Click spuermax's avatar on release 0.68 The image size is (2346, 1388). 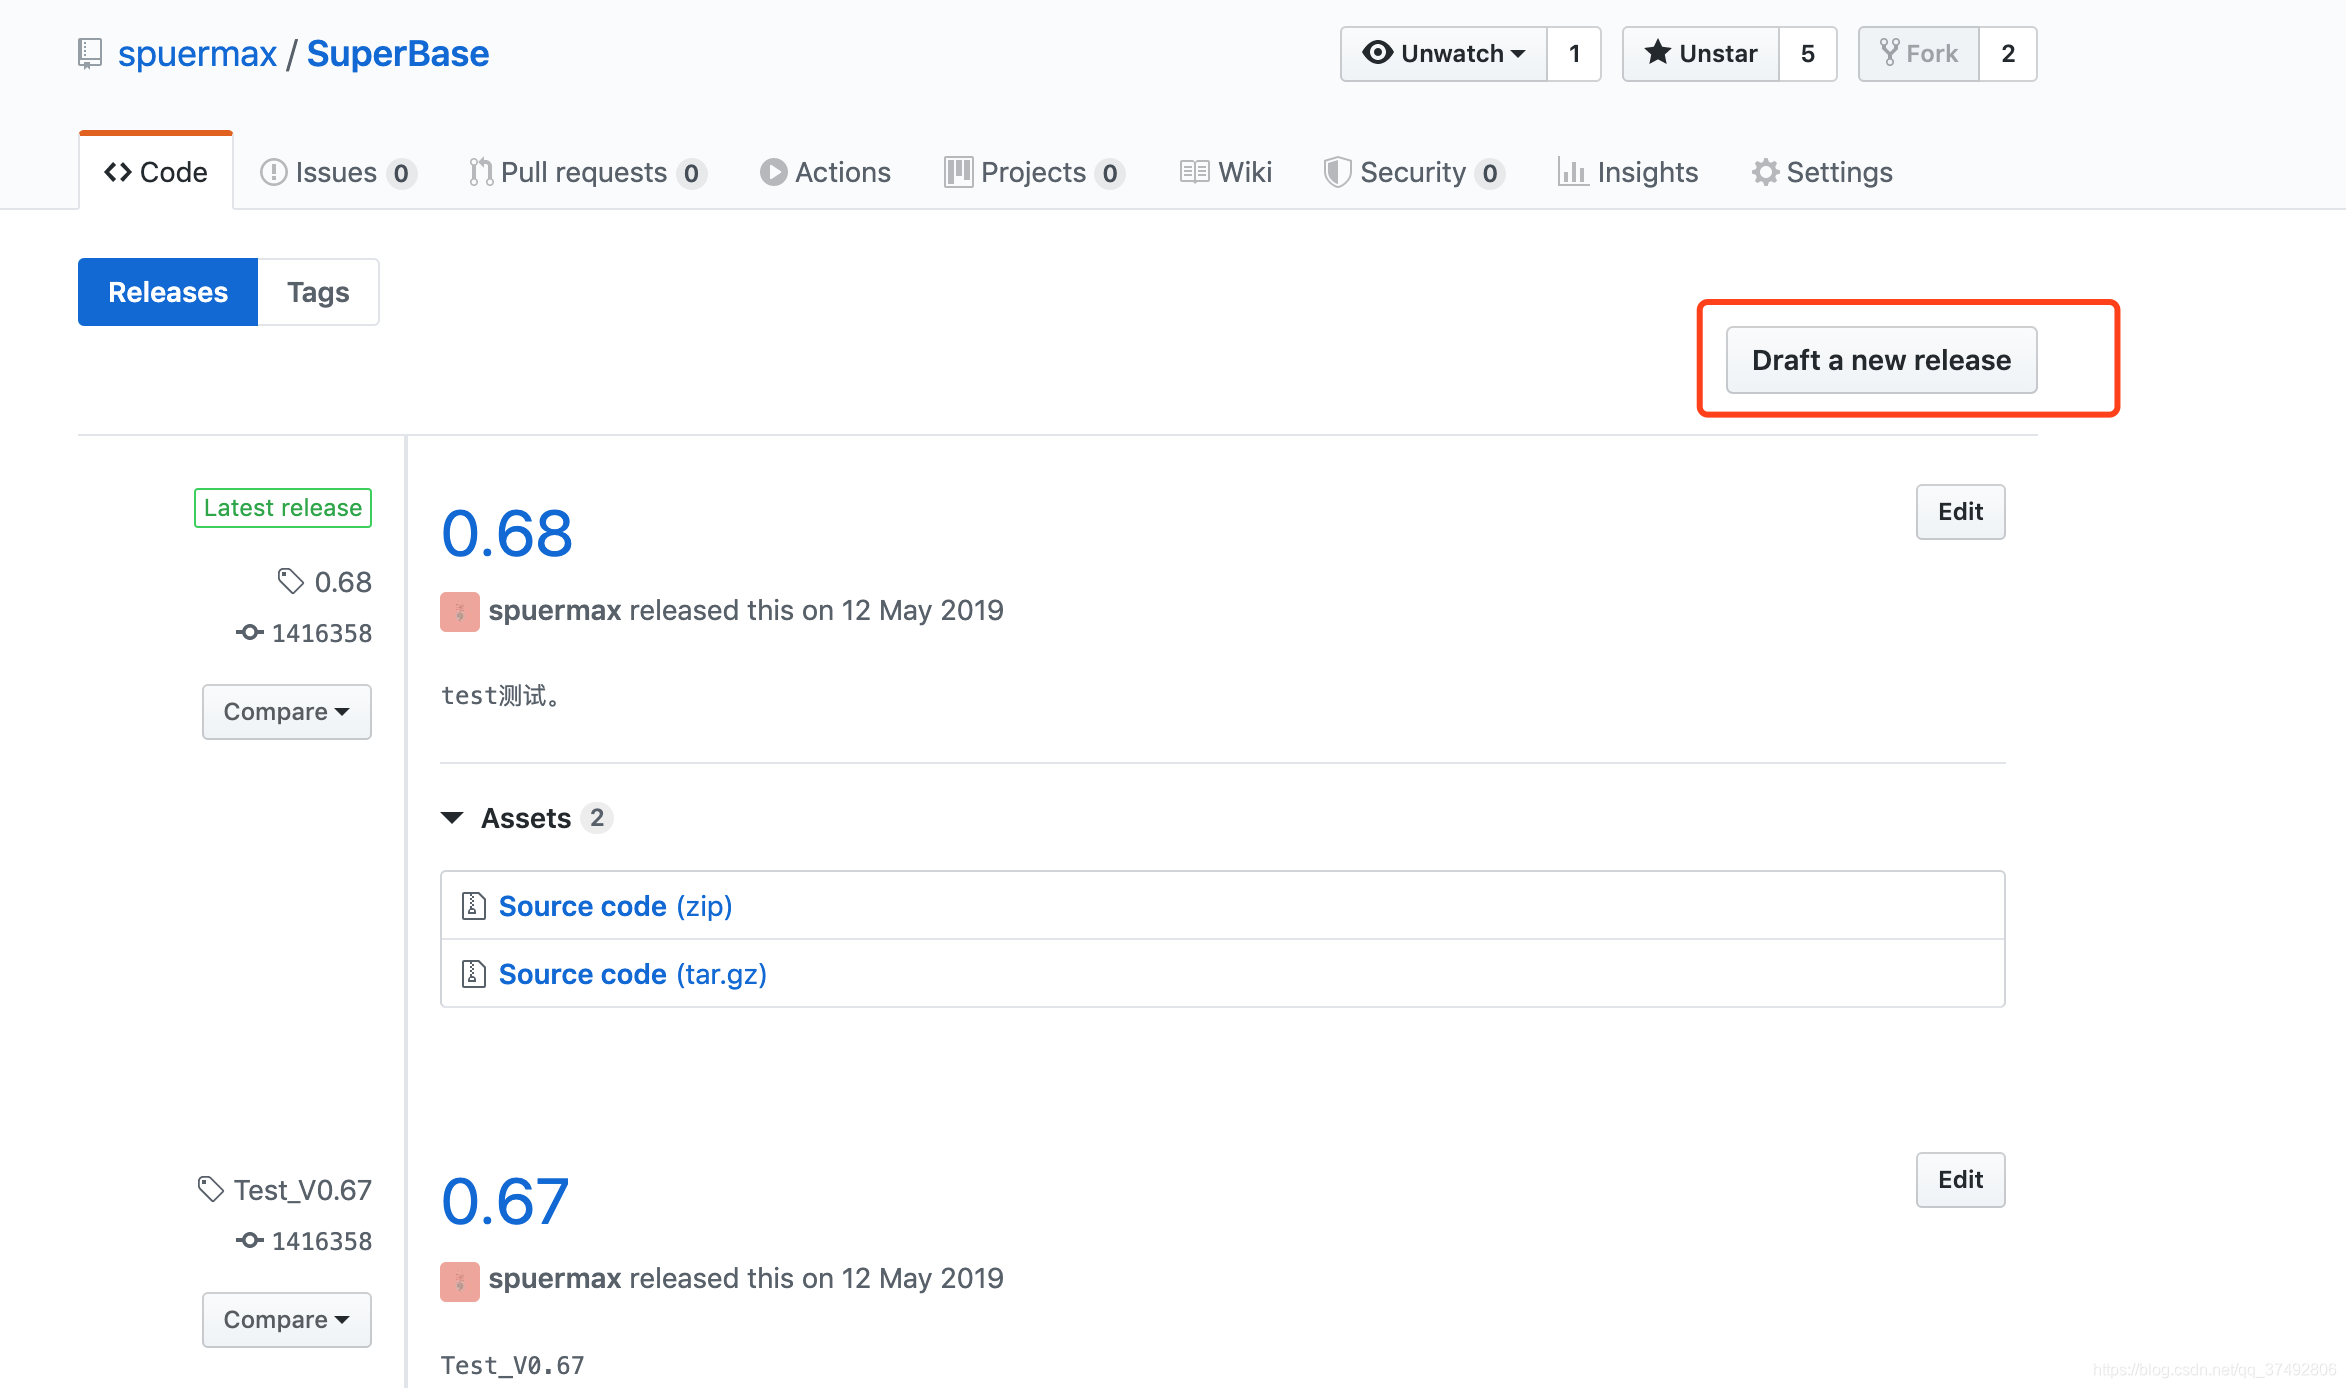click(459, 611)
